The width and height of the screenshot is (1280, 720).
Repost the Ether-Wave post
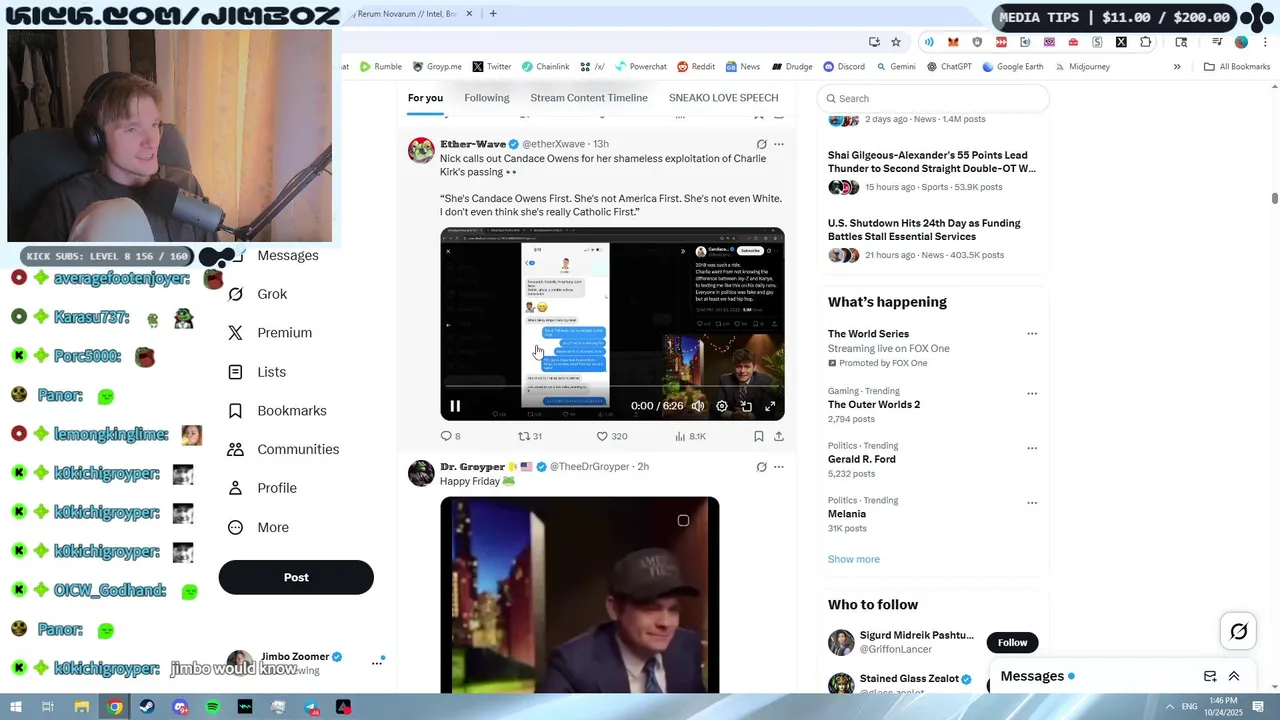click(x=530, y=436)
